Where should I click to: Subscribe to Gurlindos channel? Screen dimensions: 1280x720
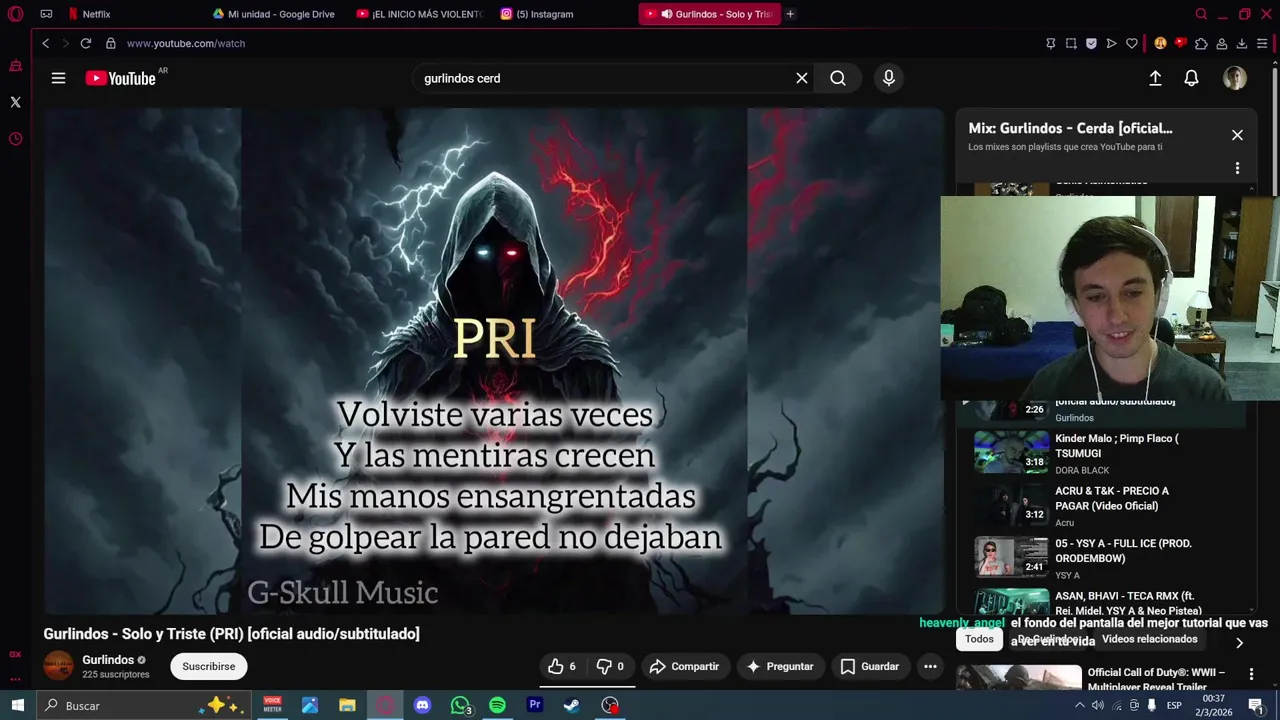click(x=209, y=666)
